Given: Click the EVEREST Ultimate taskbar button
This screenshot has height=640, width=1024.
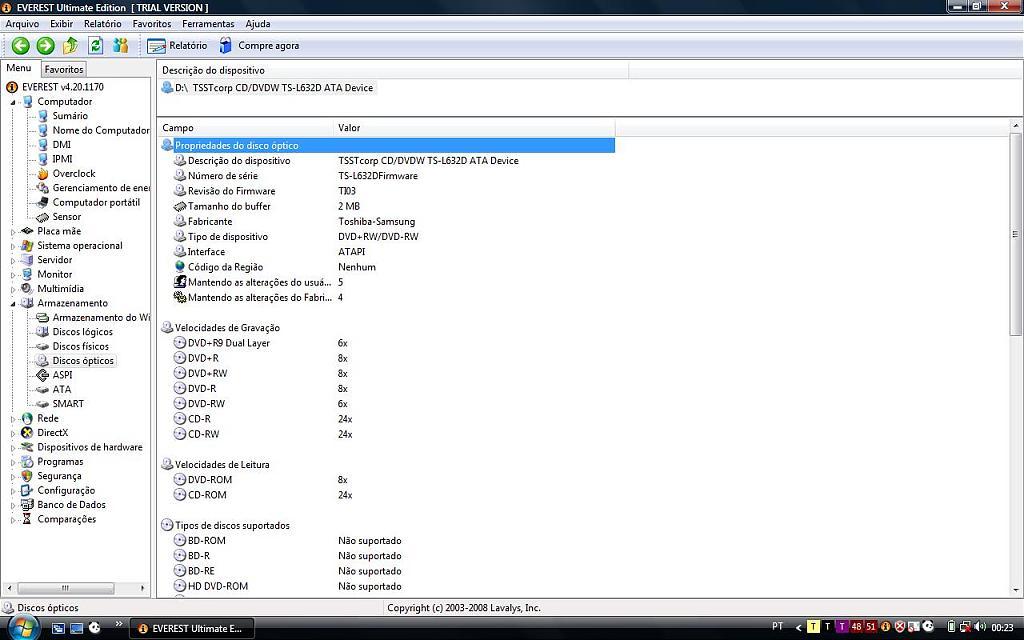Looking at the screenshot, I should pos(191,628).
